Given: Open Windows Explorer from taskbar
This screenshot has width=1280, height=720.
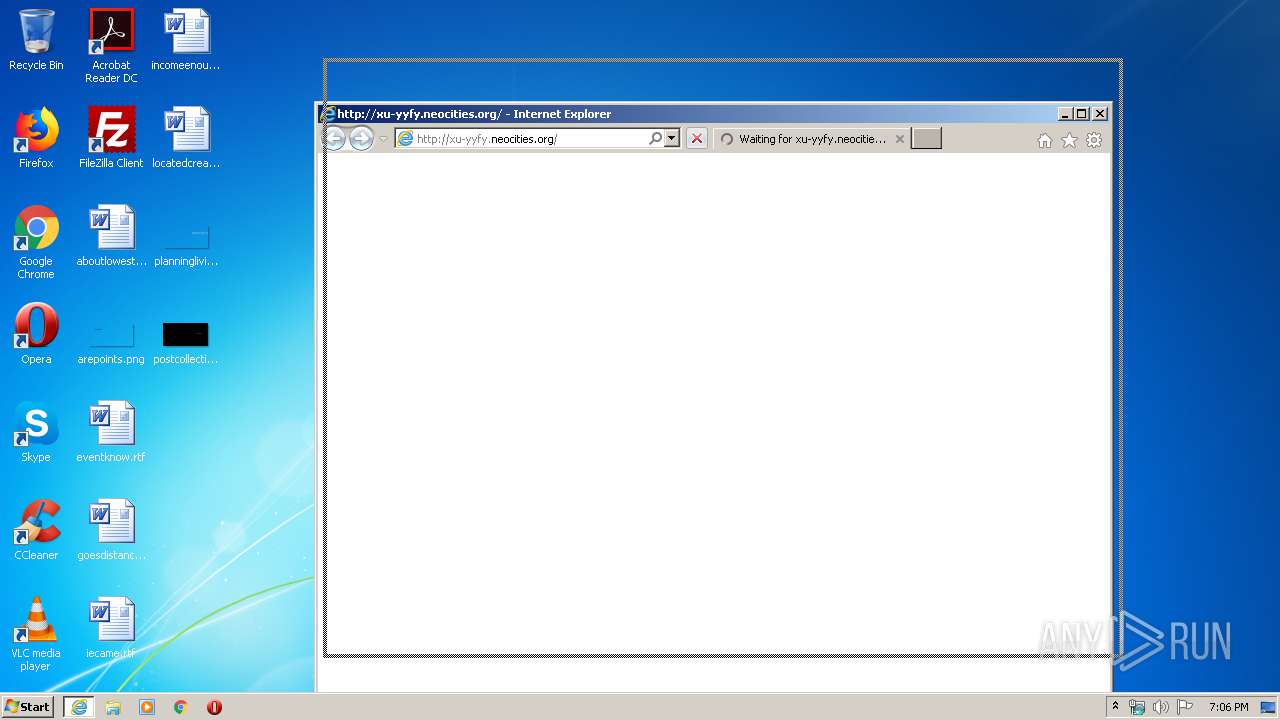Looking at the screenshot, I should tap(113, 707).
